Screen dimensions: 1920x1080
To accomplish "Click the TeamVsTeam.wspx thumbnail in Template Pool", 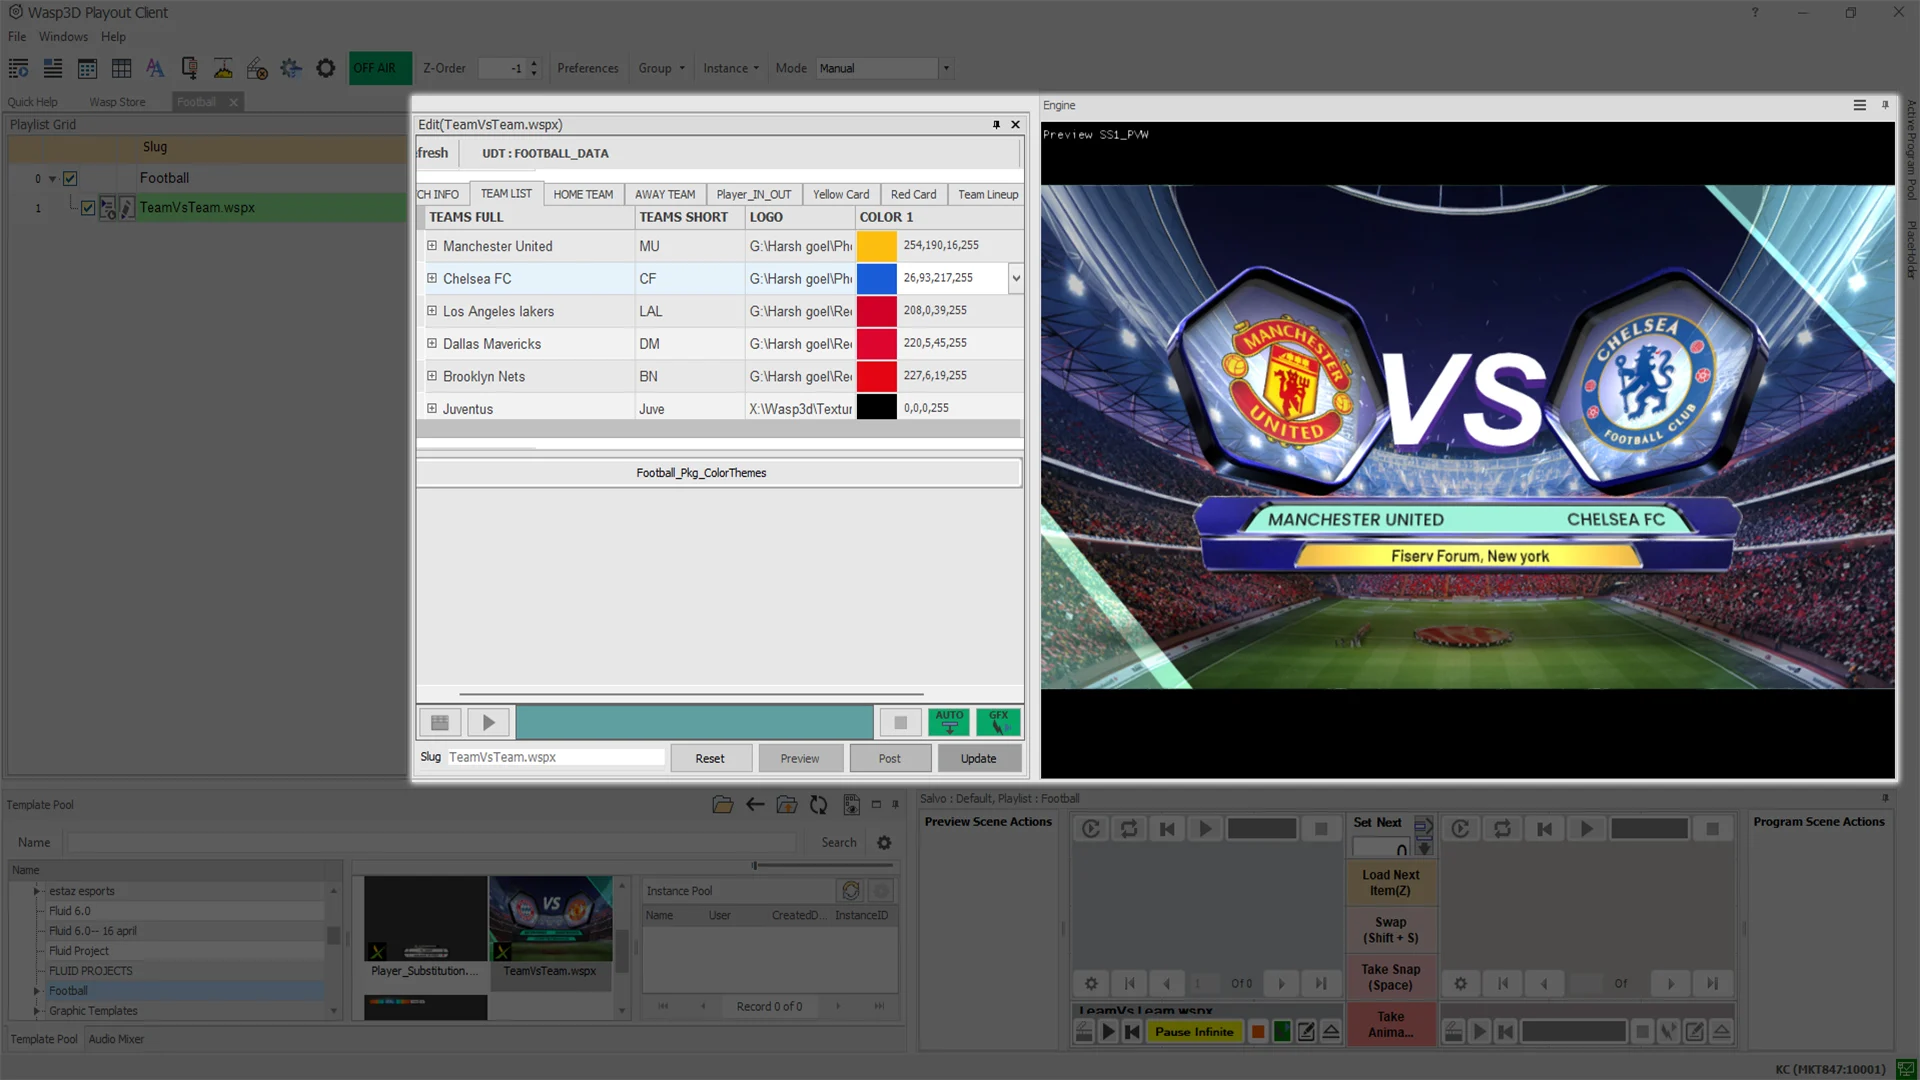I will pyautogui.click(x=550, y=917).
